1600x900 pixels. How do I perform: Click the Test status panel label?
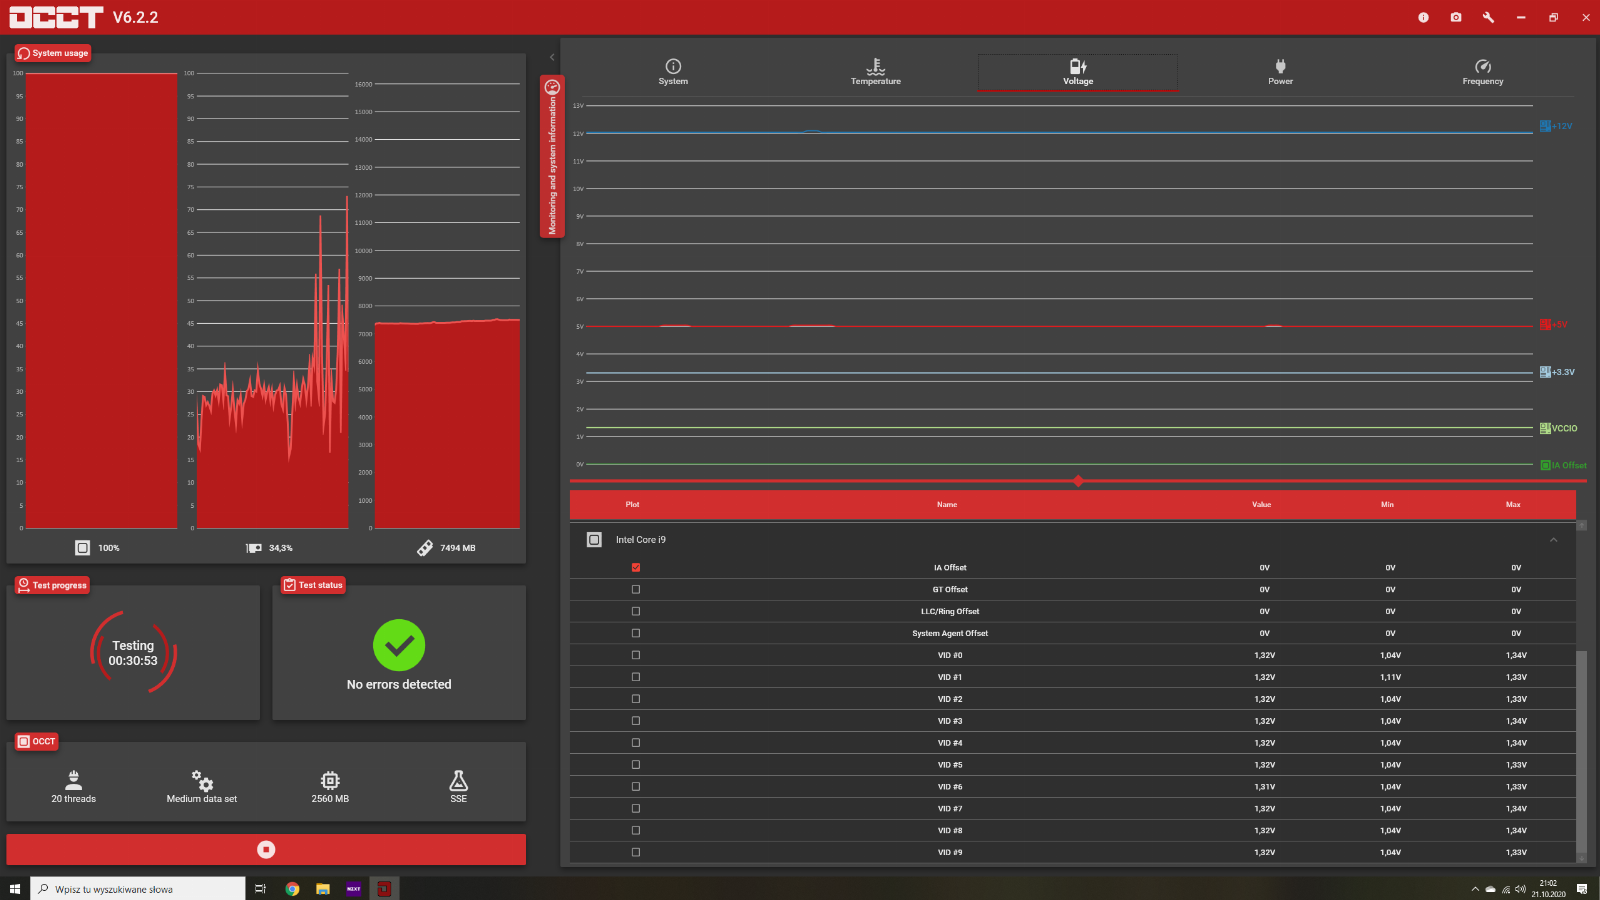313,585
